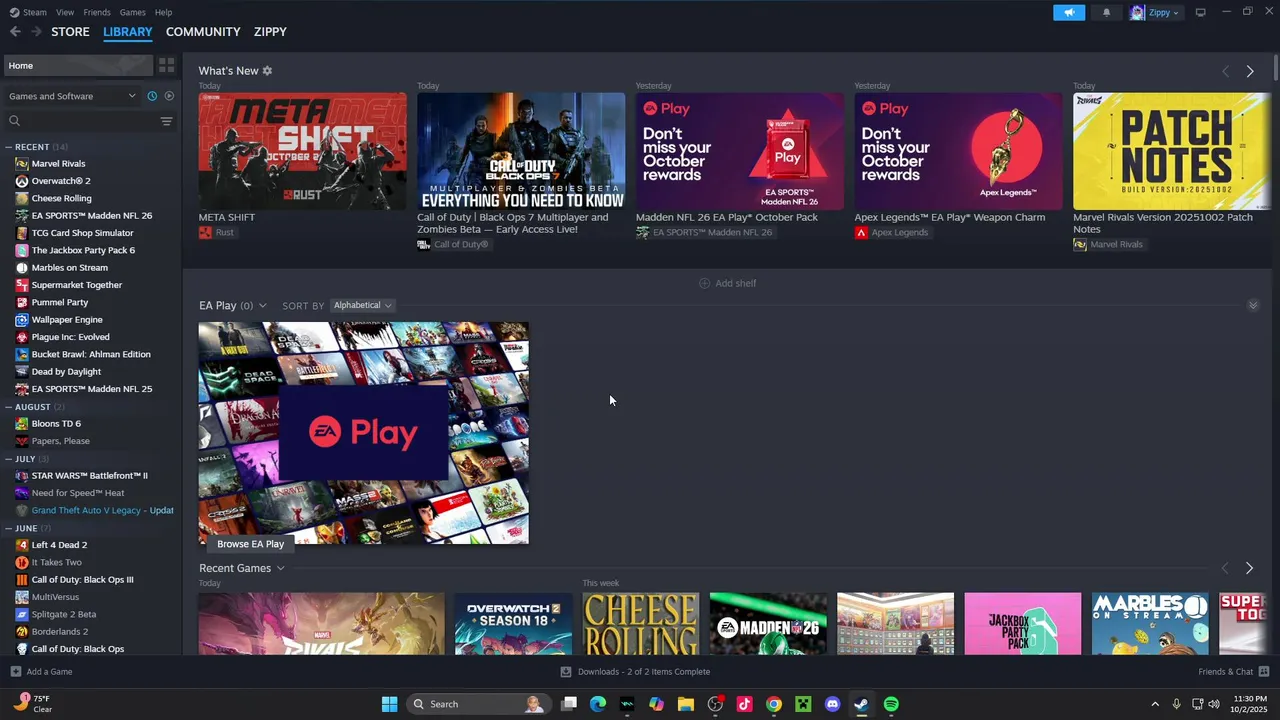Advance Recent Games with right arrow
Viewport: 1280px width, 720px height.
pos(1249,568)
